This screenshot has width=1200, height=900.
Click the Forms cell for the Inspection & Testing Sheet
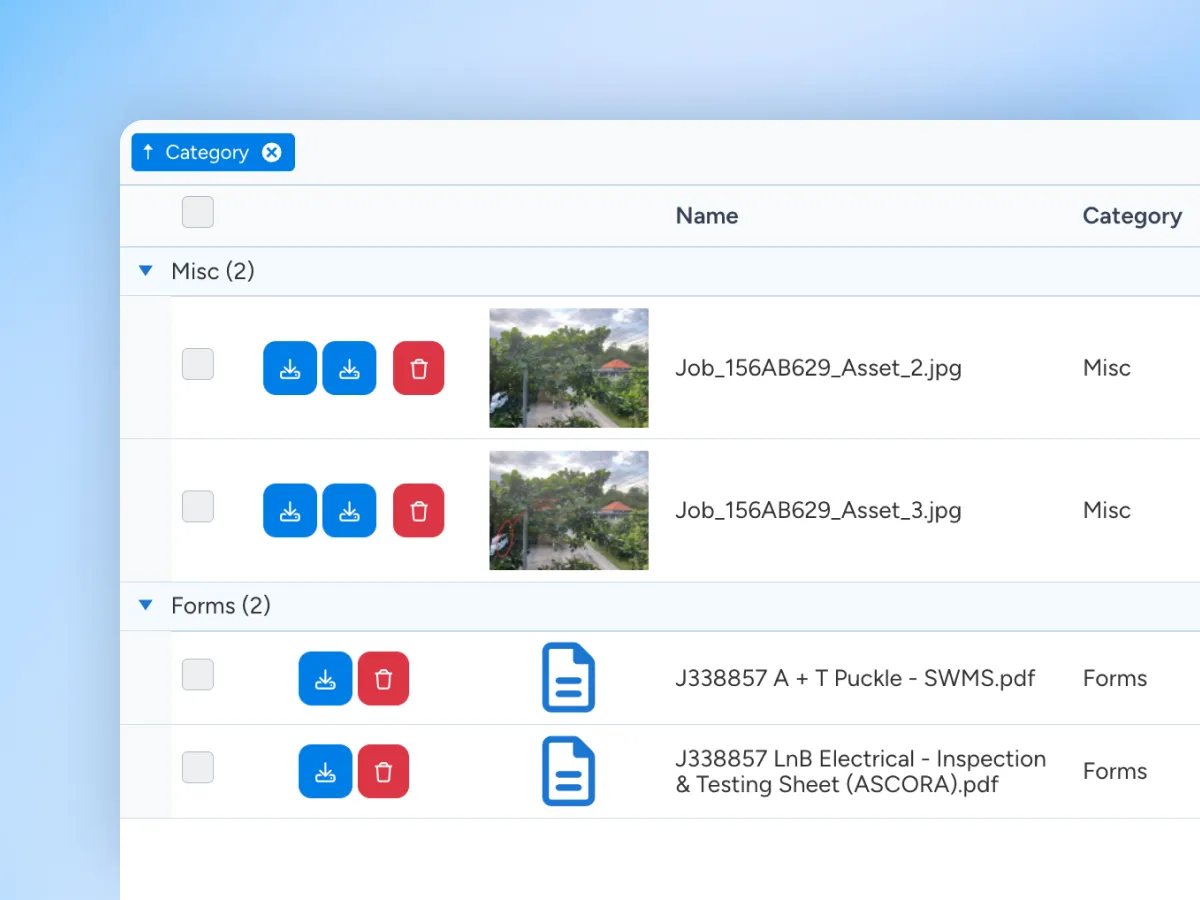[1115, 771]
